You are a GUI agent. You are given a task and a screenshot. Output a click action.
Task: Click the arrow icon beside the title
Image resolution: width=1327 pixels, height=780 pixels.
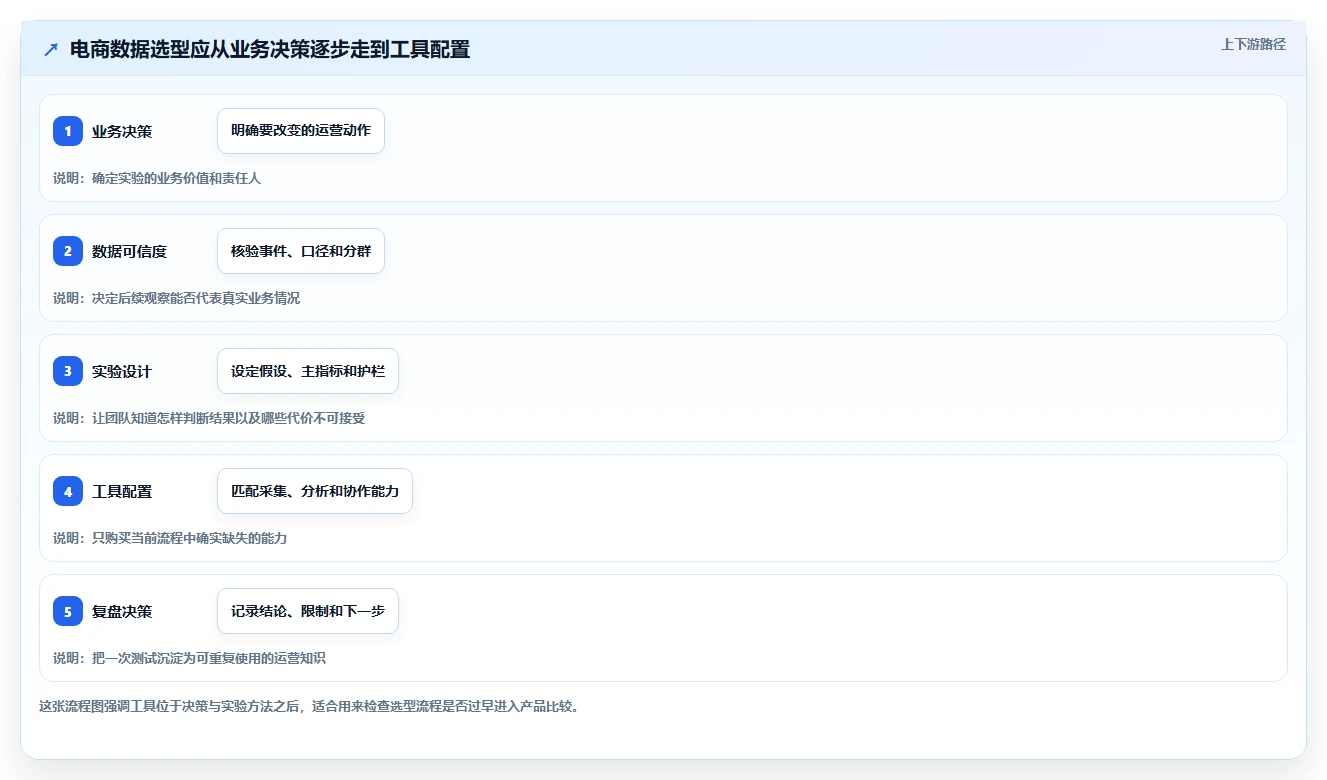pyautogui.click(x=51, y=50)
